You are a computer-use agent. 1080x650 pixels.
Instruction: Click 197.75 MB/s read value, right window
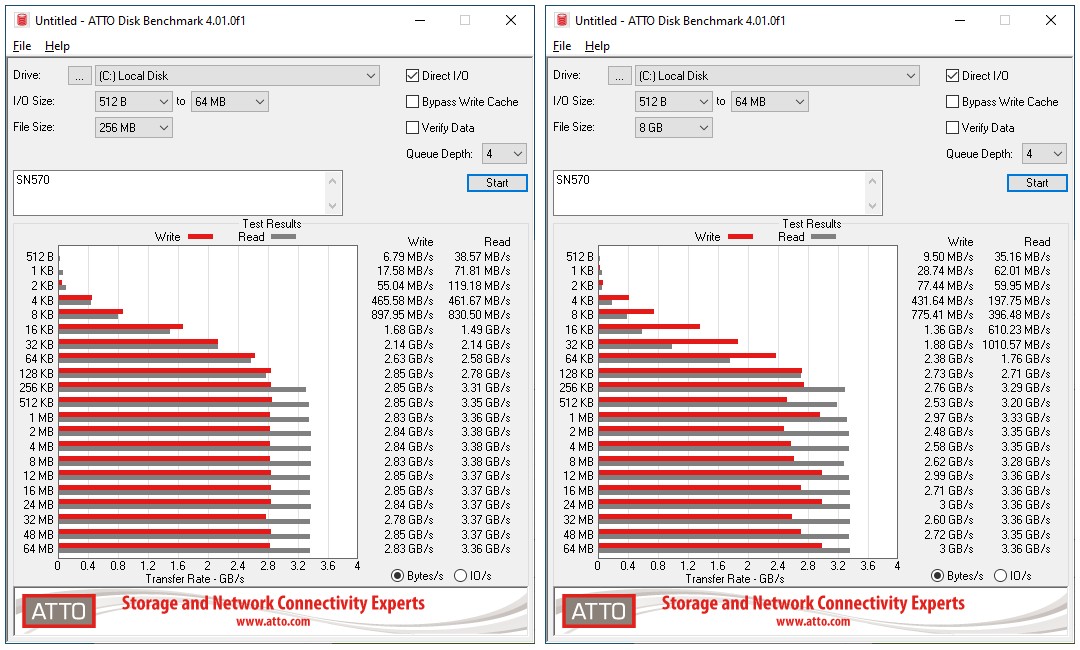coord(1019,301)
